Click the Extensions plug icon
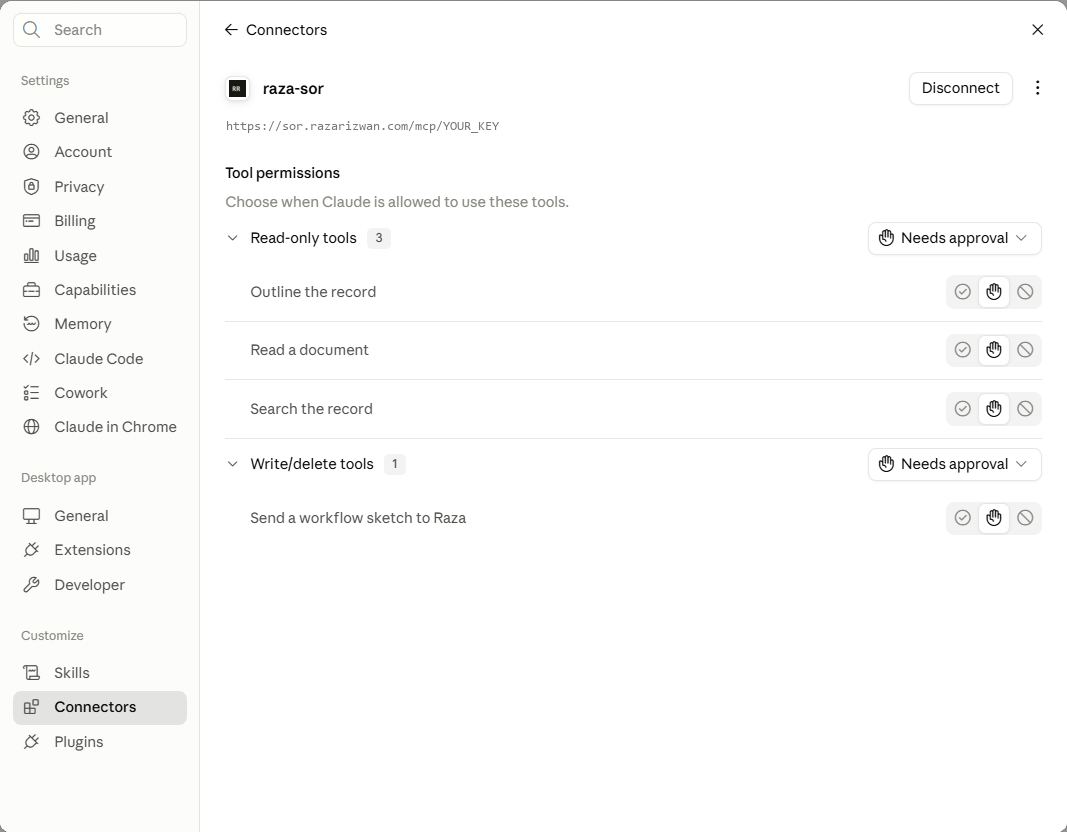Viewport: 1067px width, 832px height. tap(31, 550)
